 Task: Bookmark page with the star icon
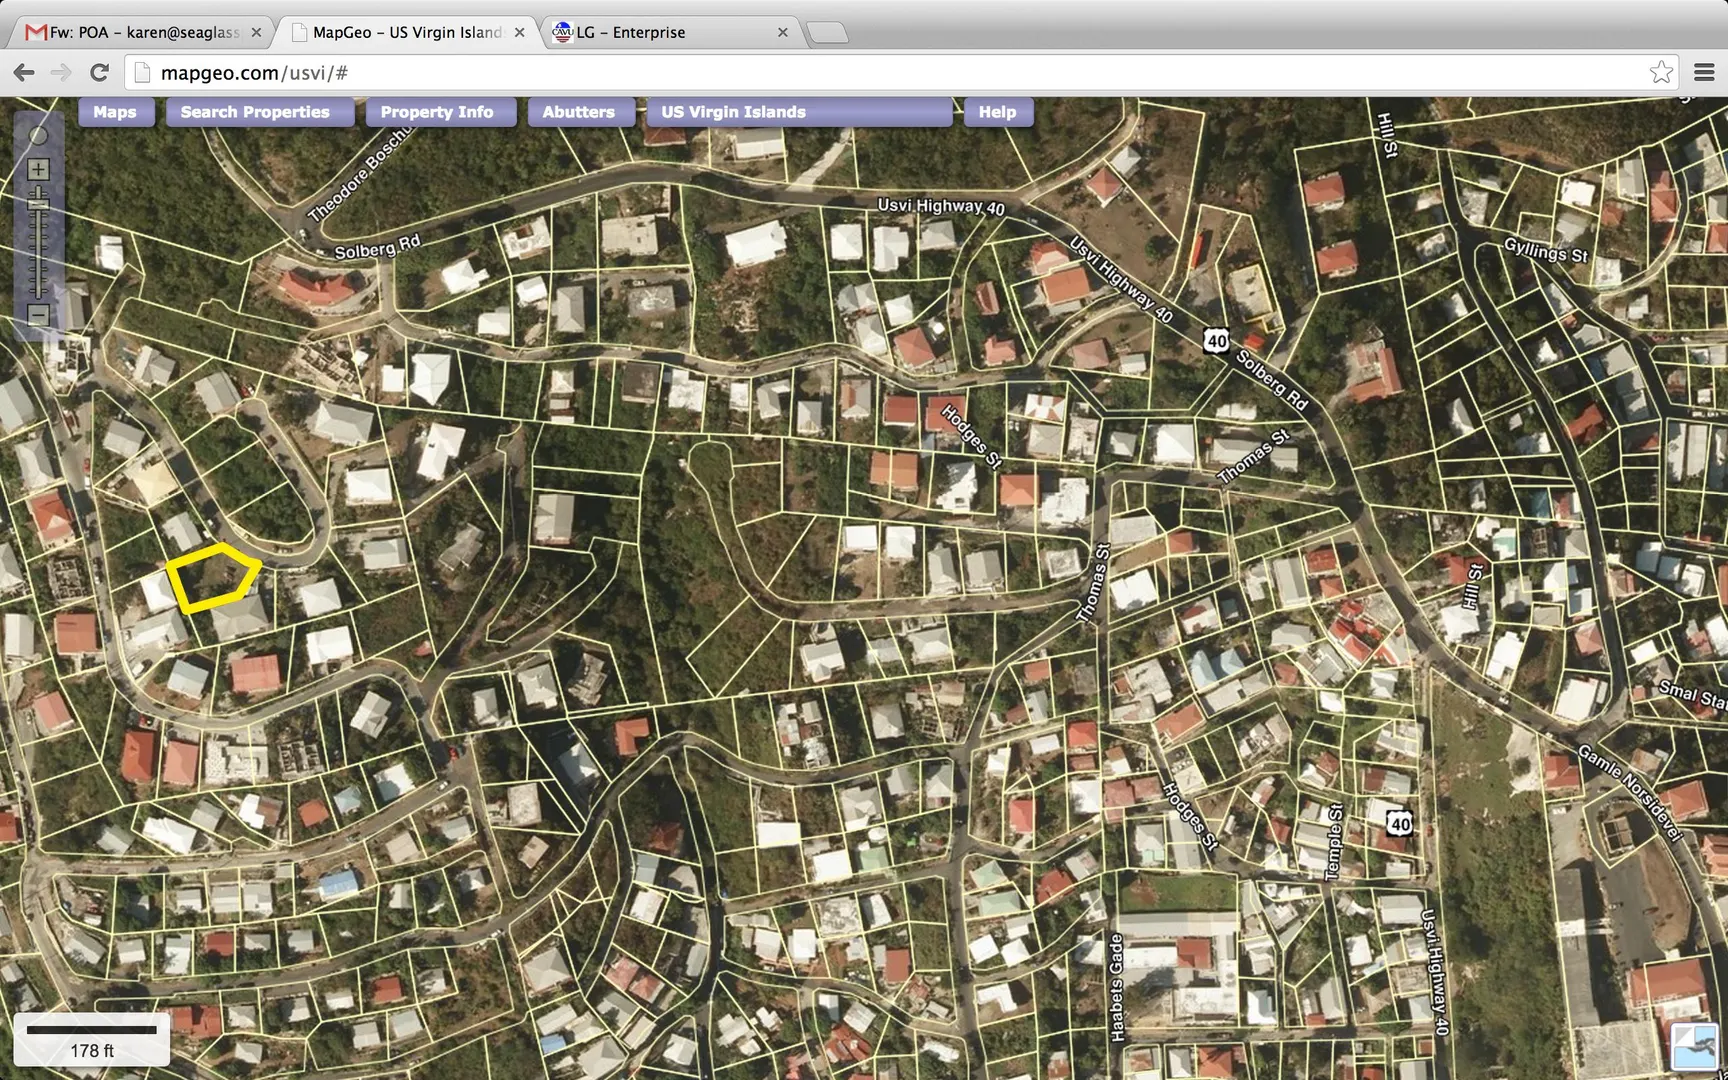pos(1660,72)
